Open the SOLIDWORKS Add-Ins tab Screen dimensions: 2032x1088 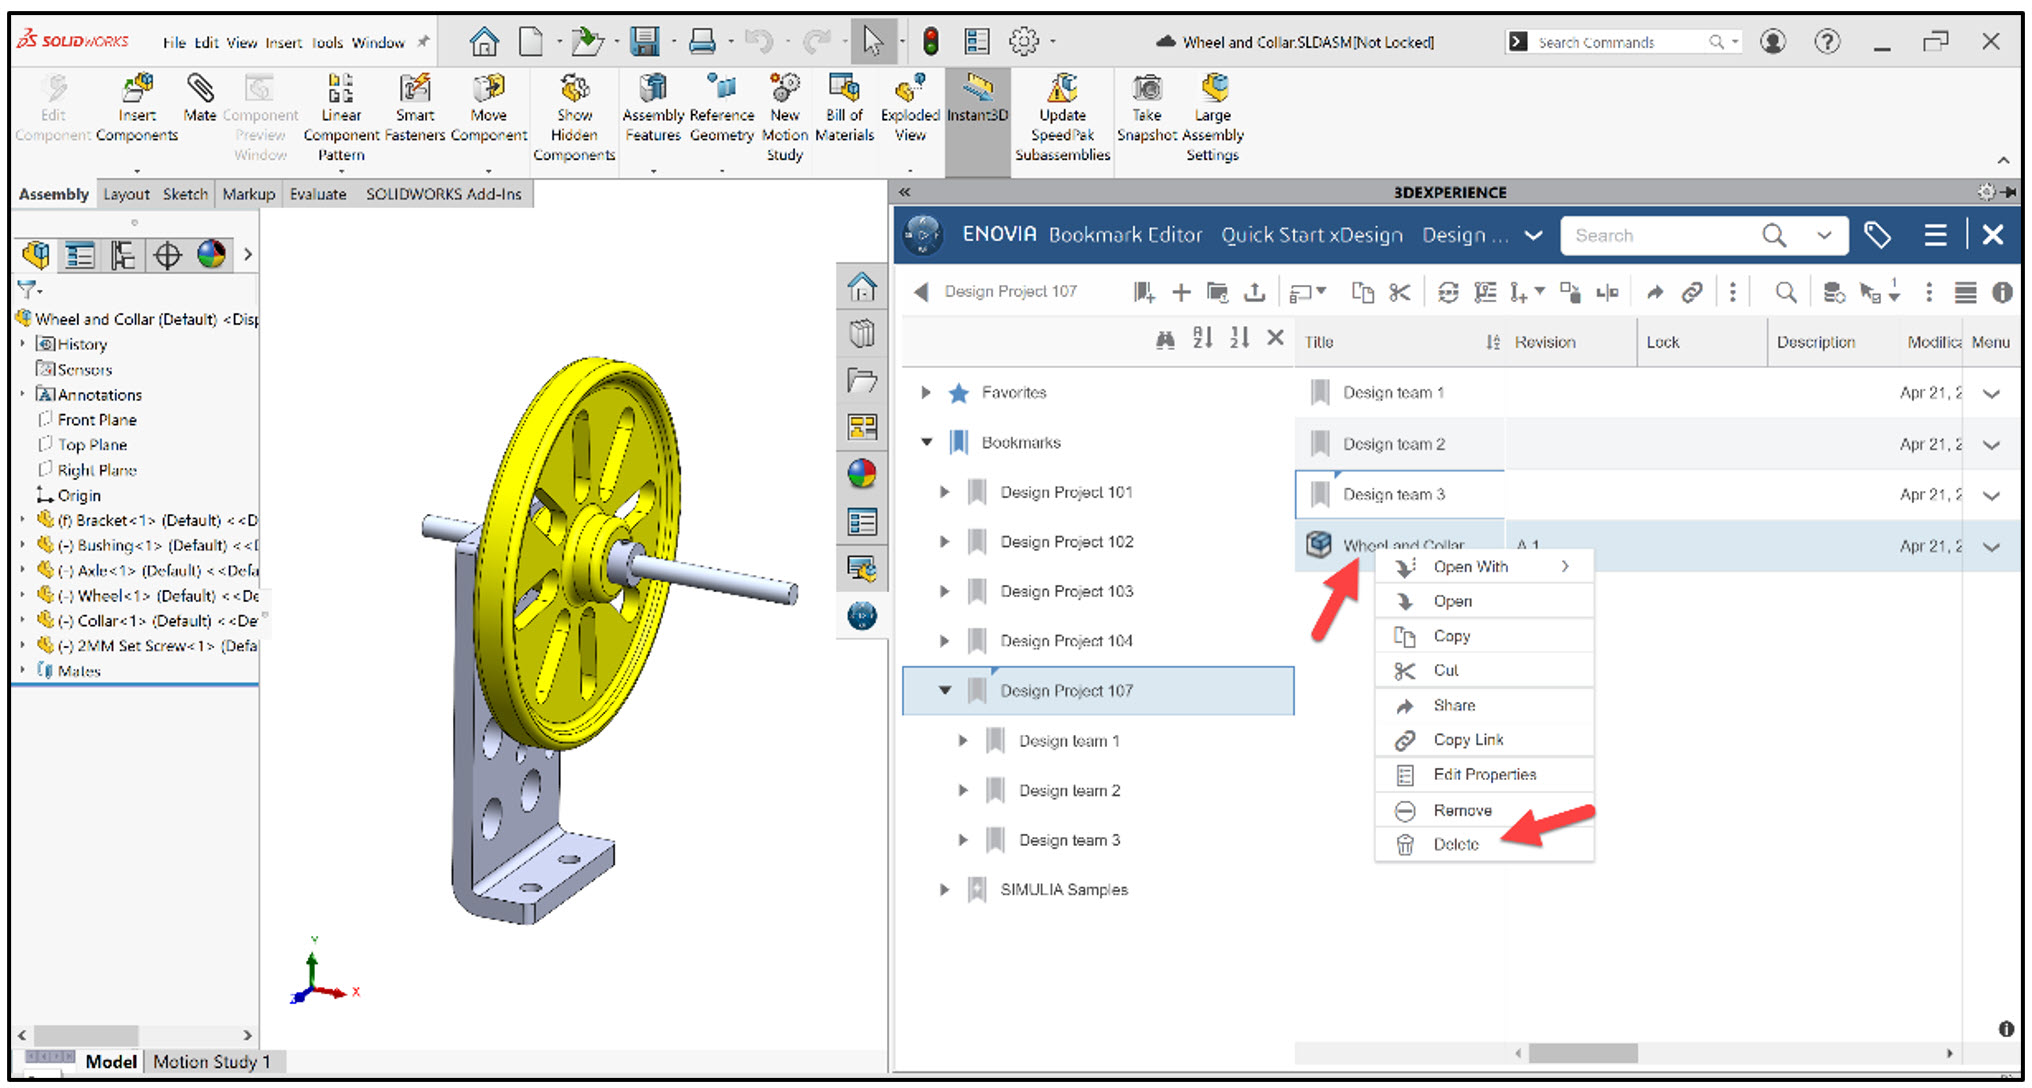(x=445, y=193)
